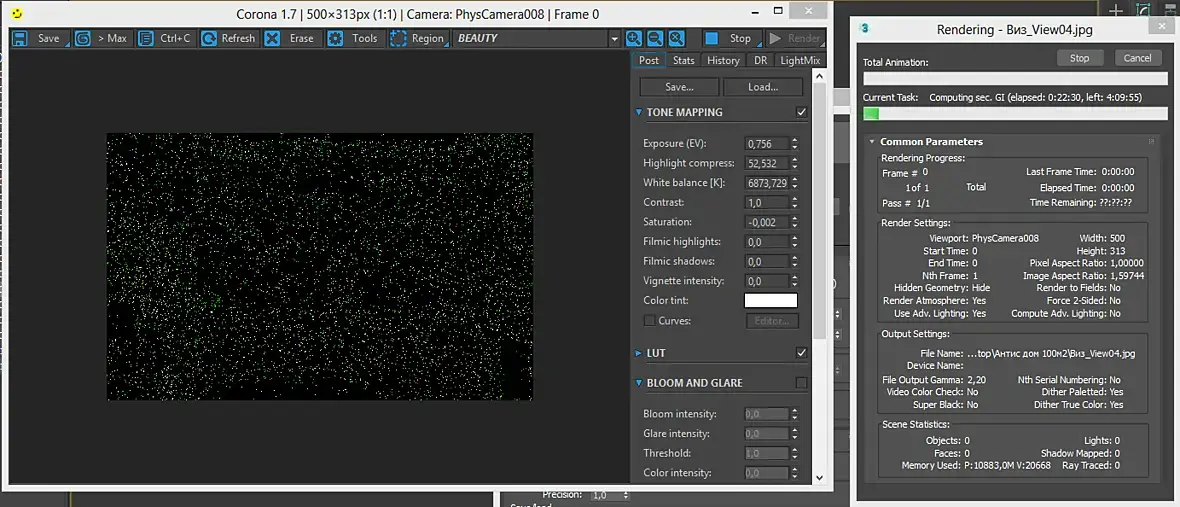Open the Color tint white swatch
Viewport: 1180px width, 507px height.
click(771, 300)
